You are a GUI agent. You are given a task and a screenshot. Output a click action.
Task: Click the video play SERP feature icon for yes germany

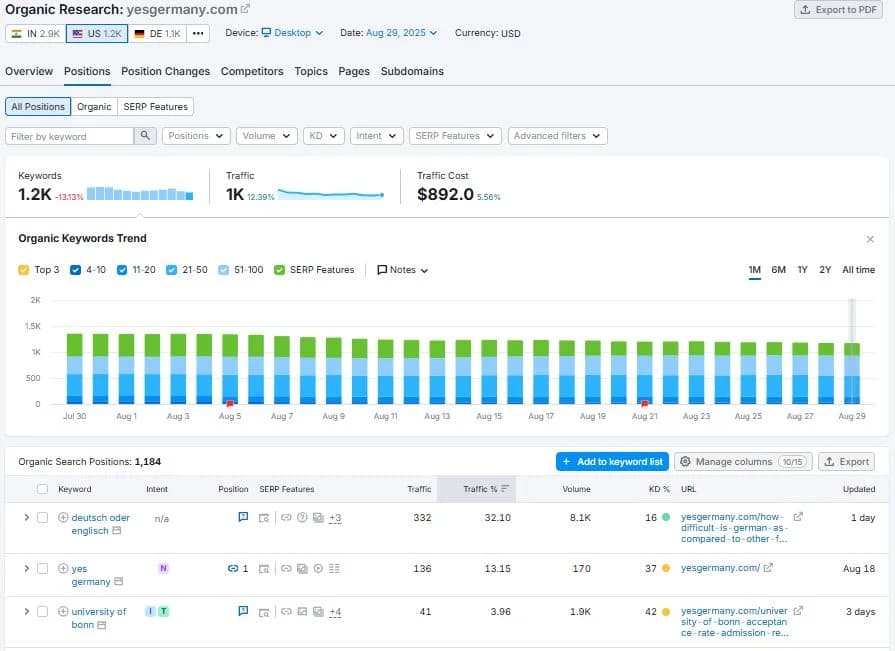[319, 568]
